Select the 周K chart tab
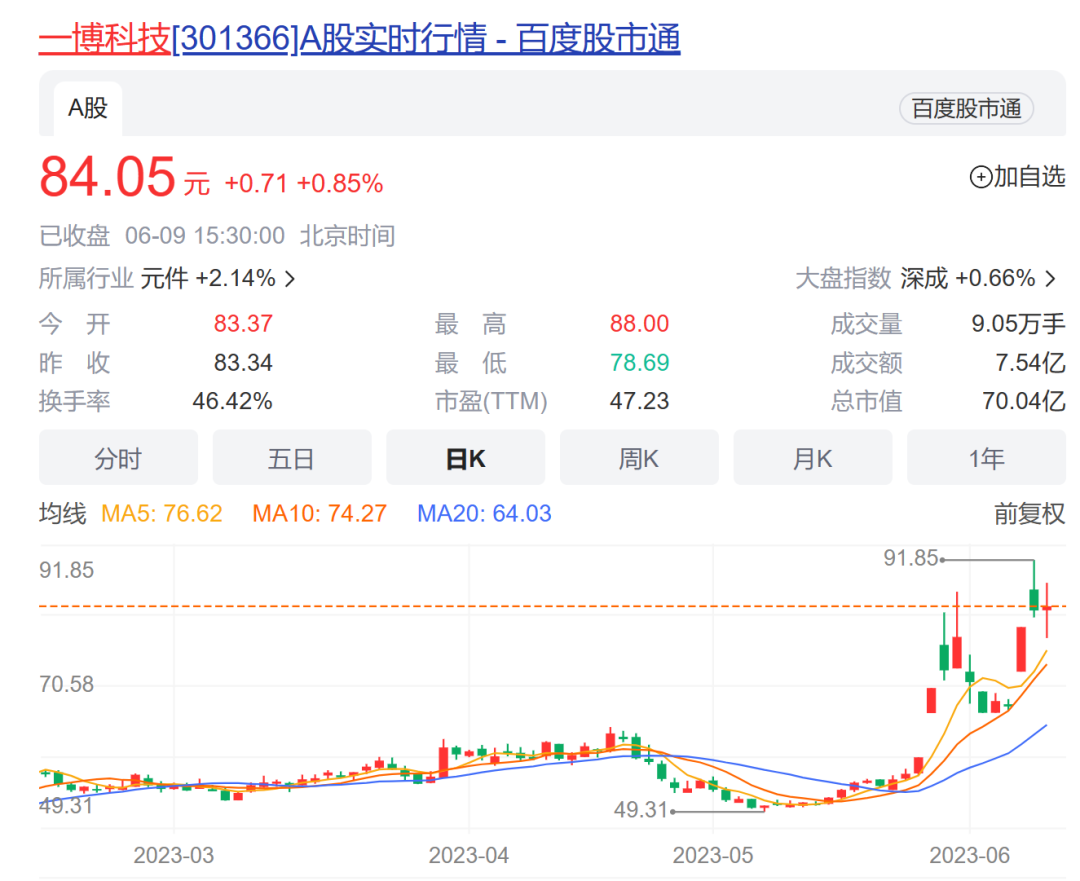The height and width of the screenshot is (881, 1080). click(x=639, y=458)
